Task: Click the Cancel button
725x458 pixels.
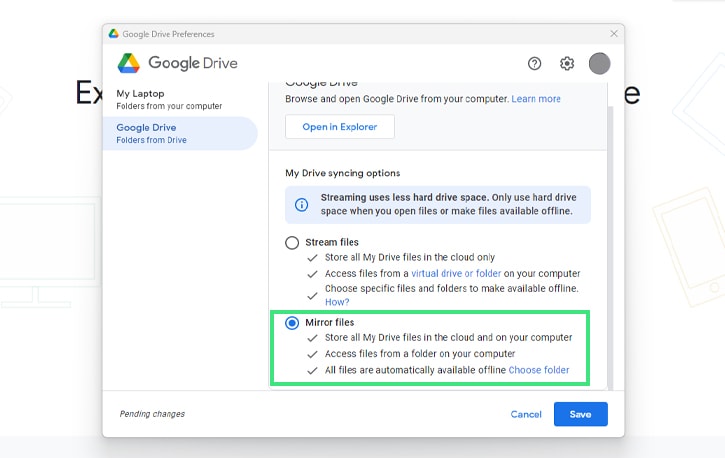Action: point(526,414)
